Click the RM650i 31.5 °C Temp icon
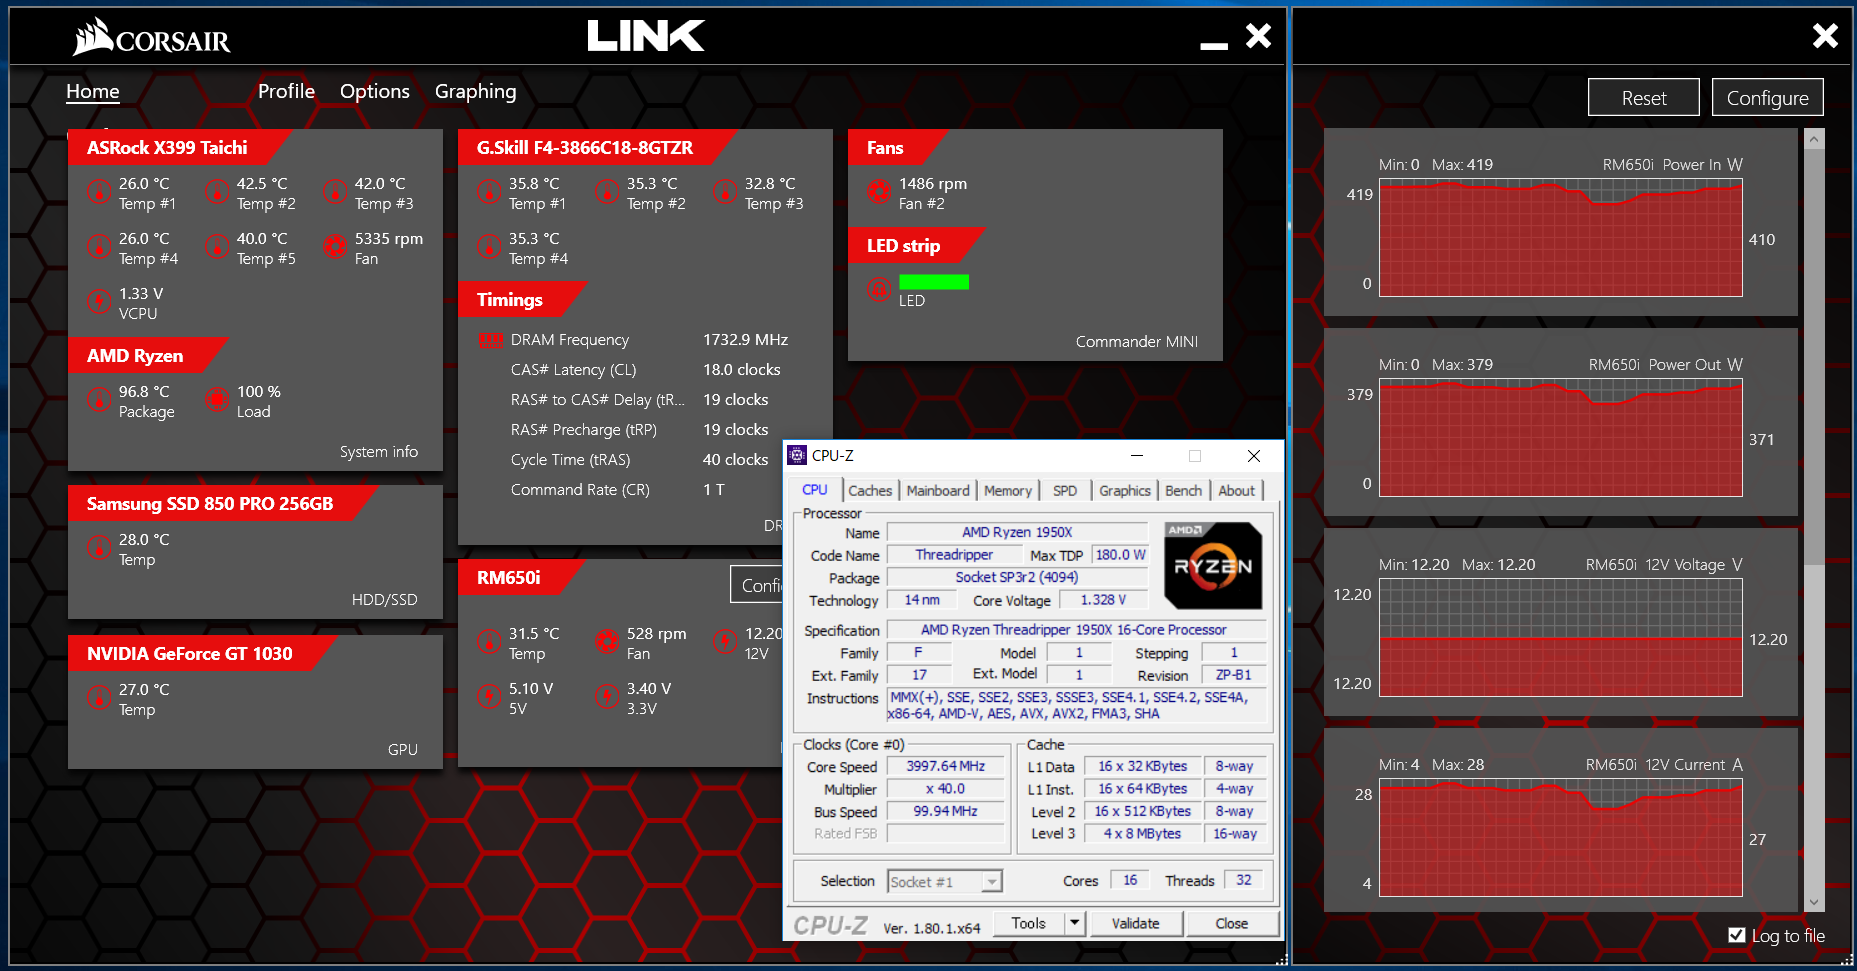This screenshot has width=1857, height=971. click(489, 641)
